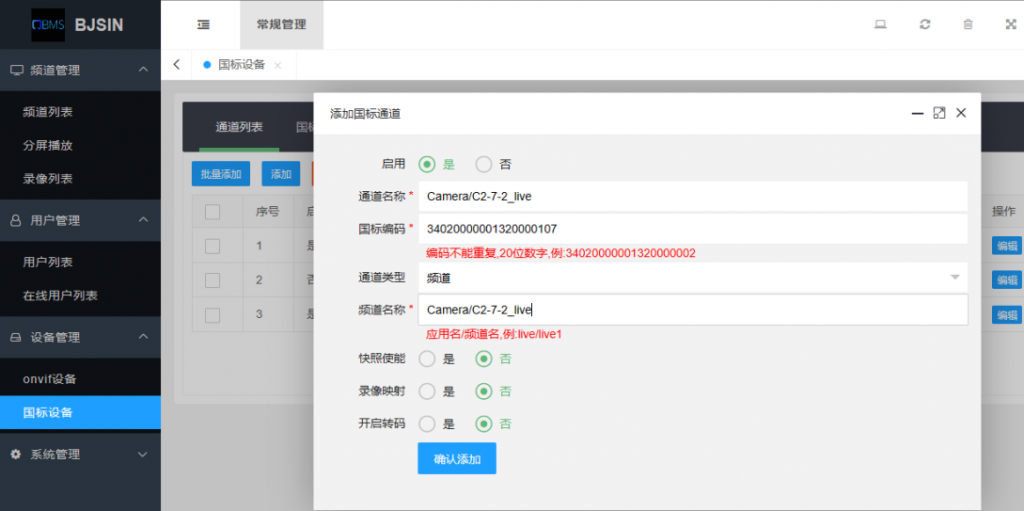
Task: Click the back arrow beside 国标设备 tab
Action: [177, 65]
